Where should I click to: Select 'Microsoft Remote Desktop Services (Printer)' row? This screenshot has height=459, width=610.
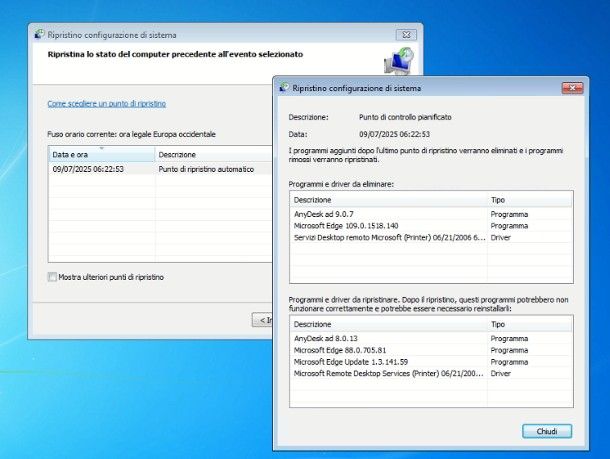point(431,373)
